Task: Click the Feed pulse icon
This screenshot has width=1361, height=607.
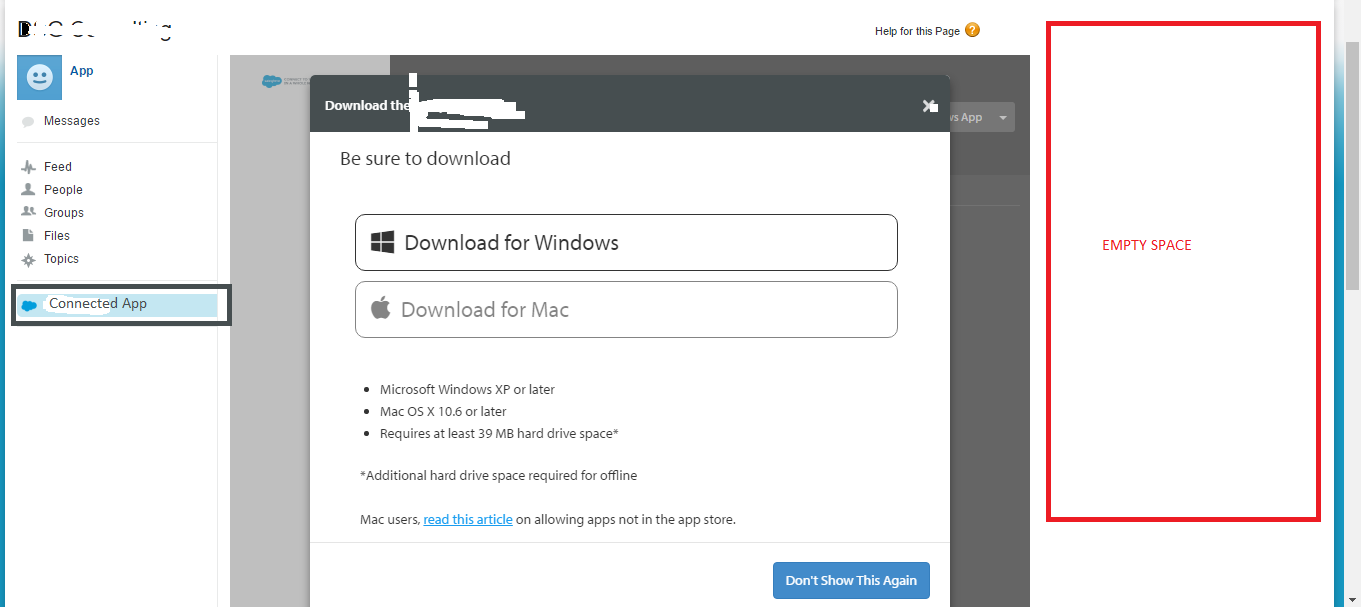Action: pyautogui.click(x=28, y=167)
